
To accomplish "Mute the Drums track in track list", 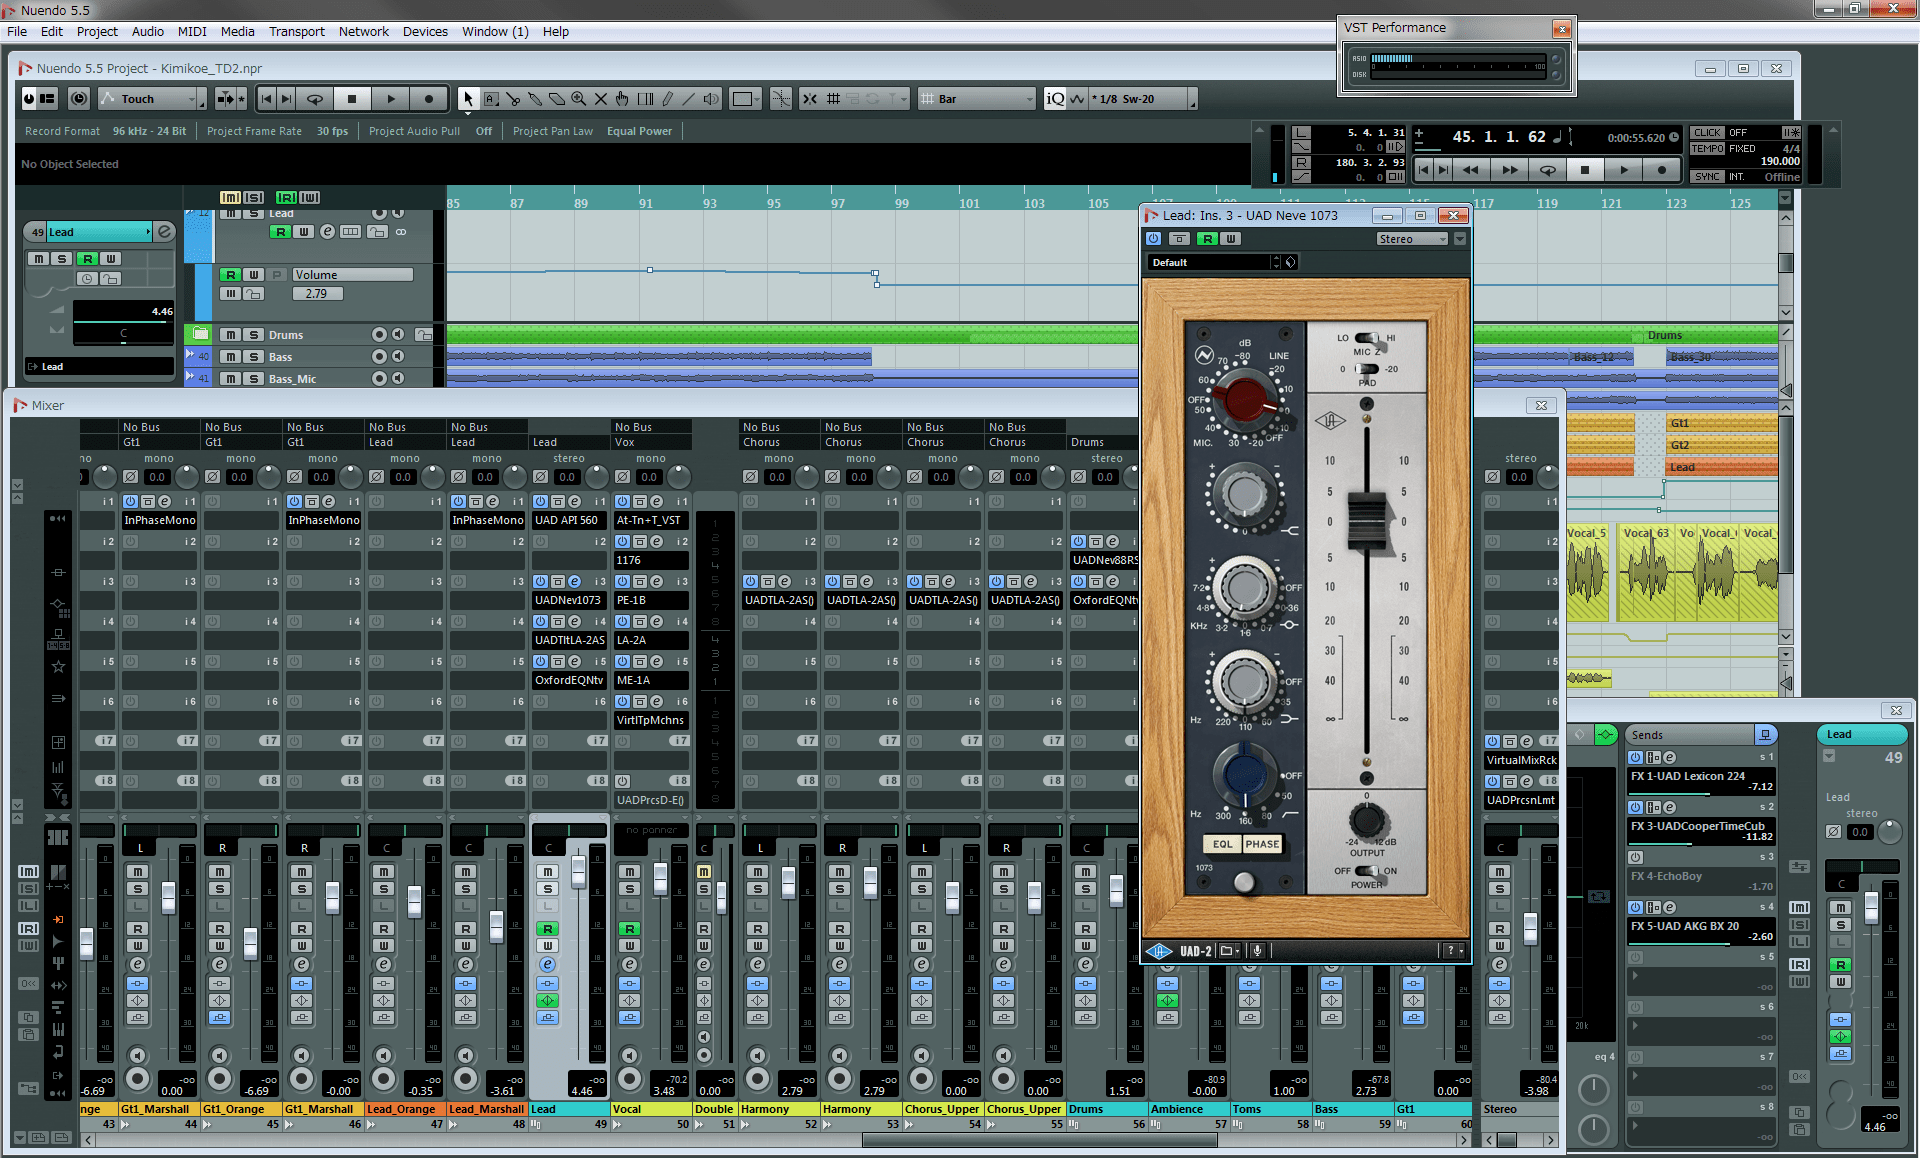I will pos(232,335).
